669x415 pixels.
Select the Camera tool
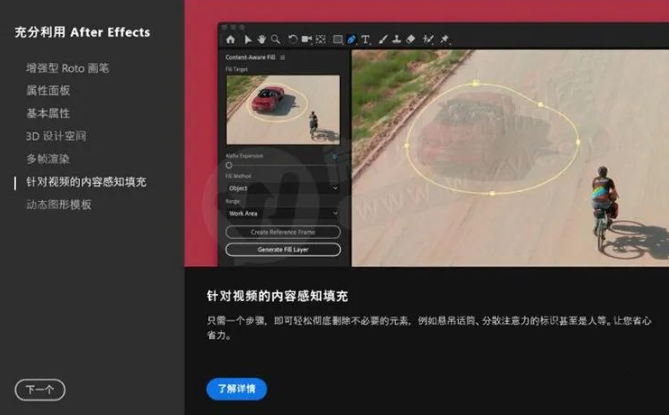(x=307, y=40)
